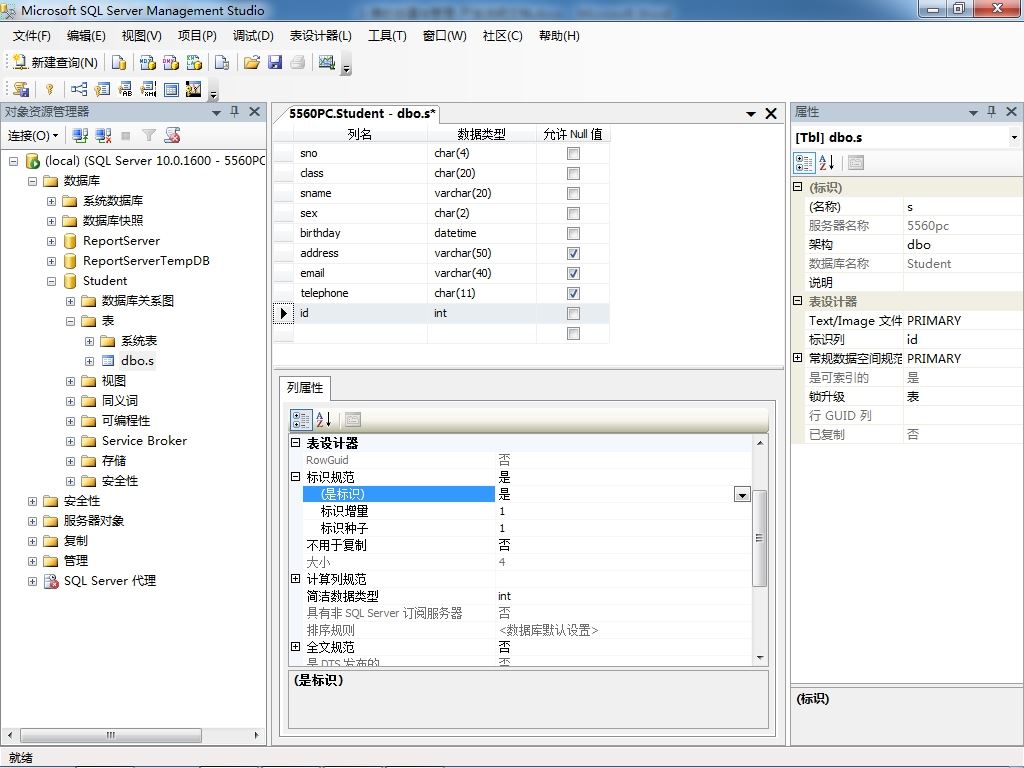Viewport: 1024px width, 768px height.
Task: Click the Manage XML Indexes icon
Action: (x=148, y=89)
